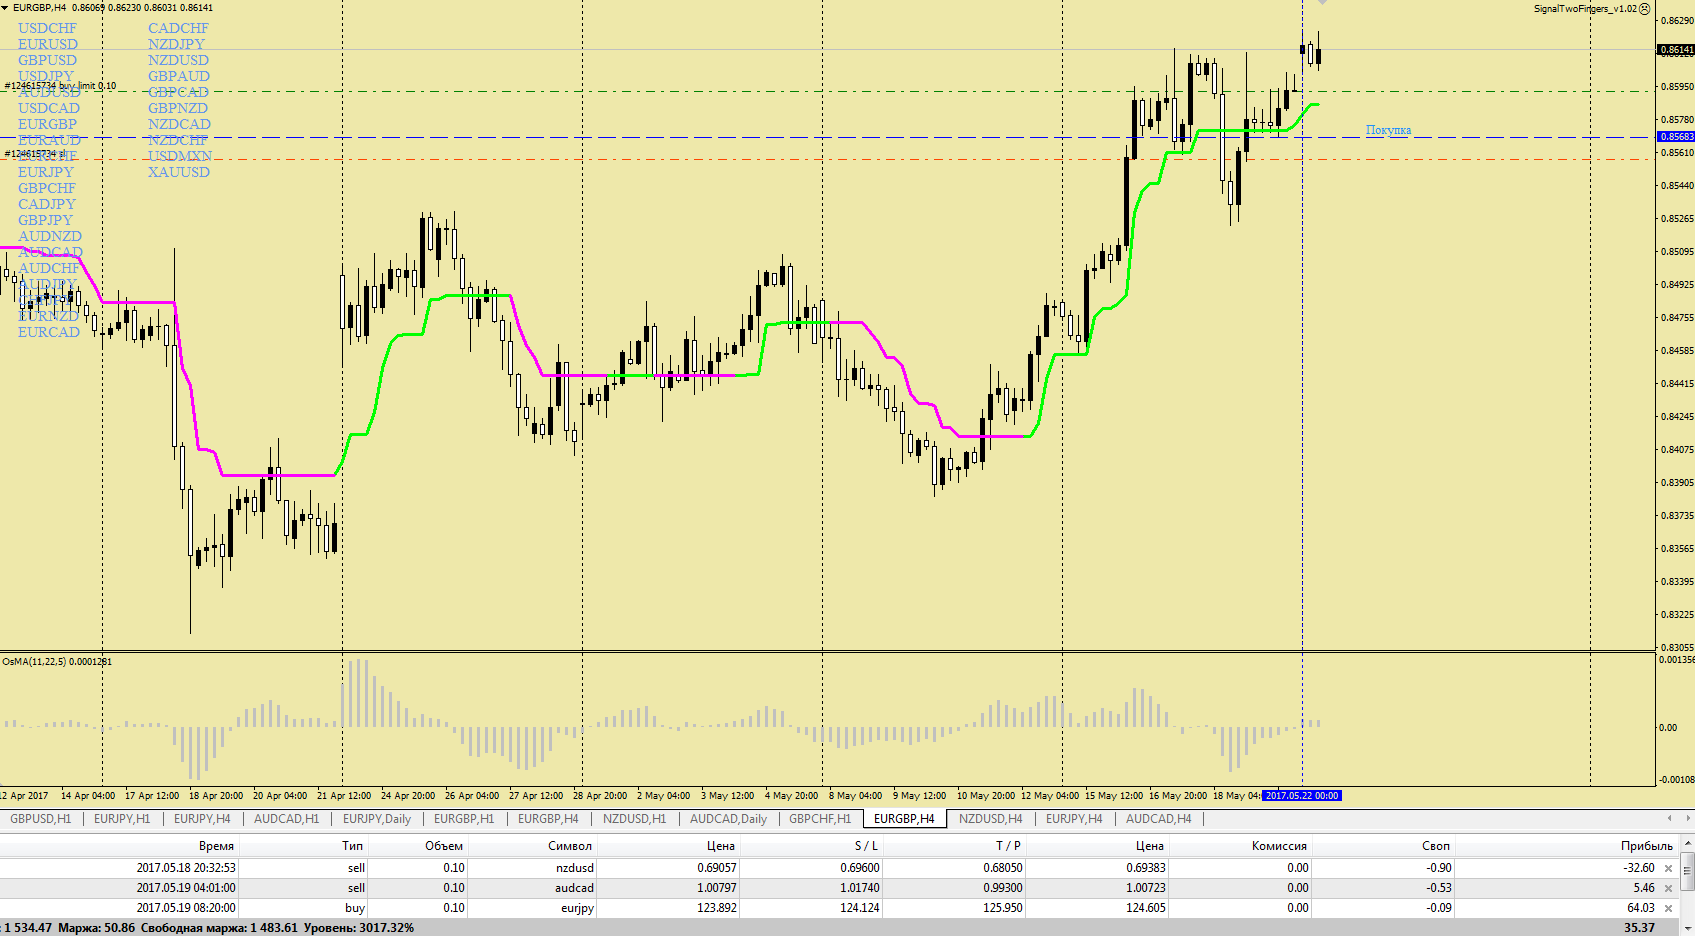
Task: Click the GBPAUD symbol label on chart
Action: 179,76
